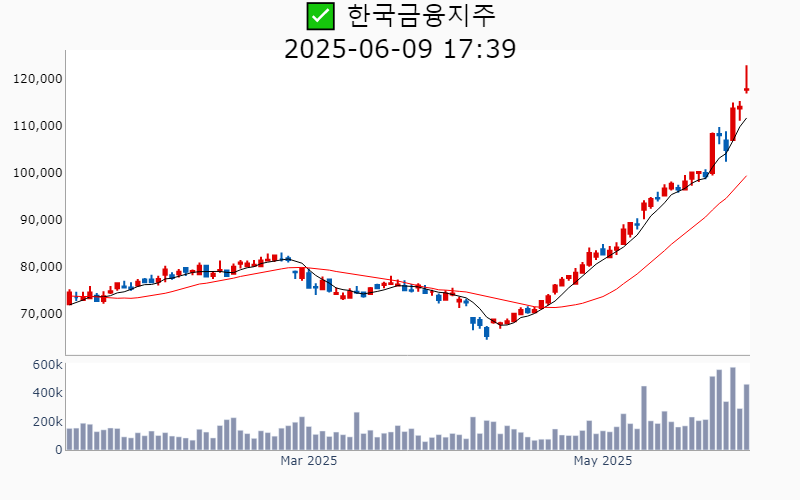
Task: Click the 600k volume axis label
Action: pyautogui.click(x=47, y=365)
